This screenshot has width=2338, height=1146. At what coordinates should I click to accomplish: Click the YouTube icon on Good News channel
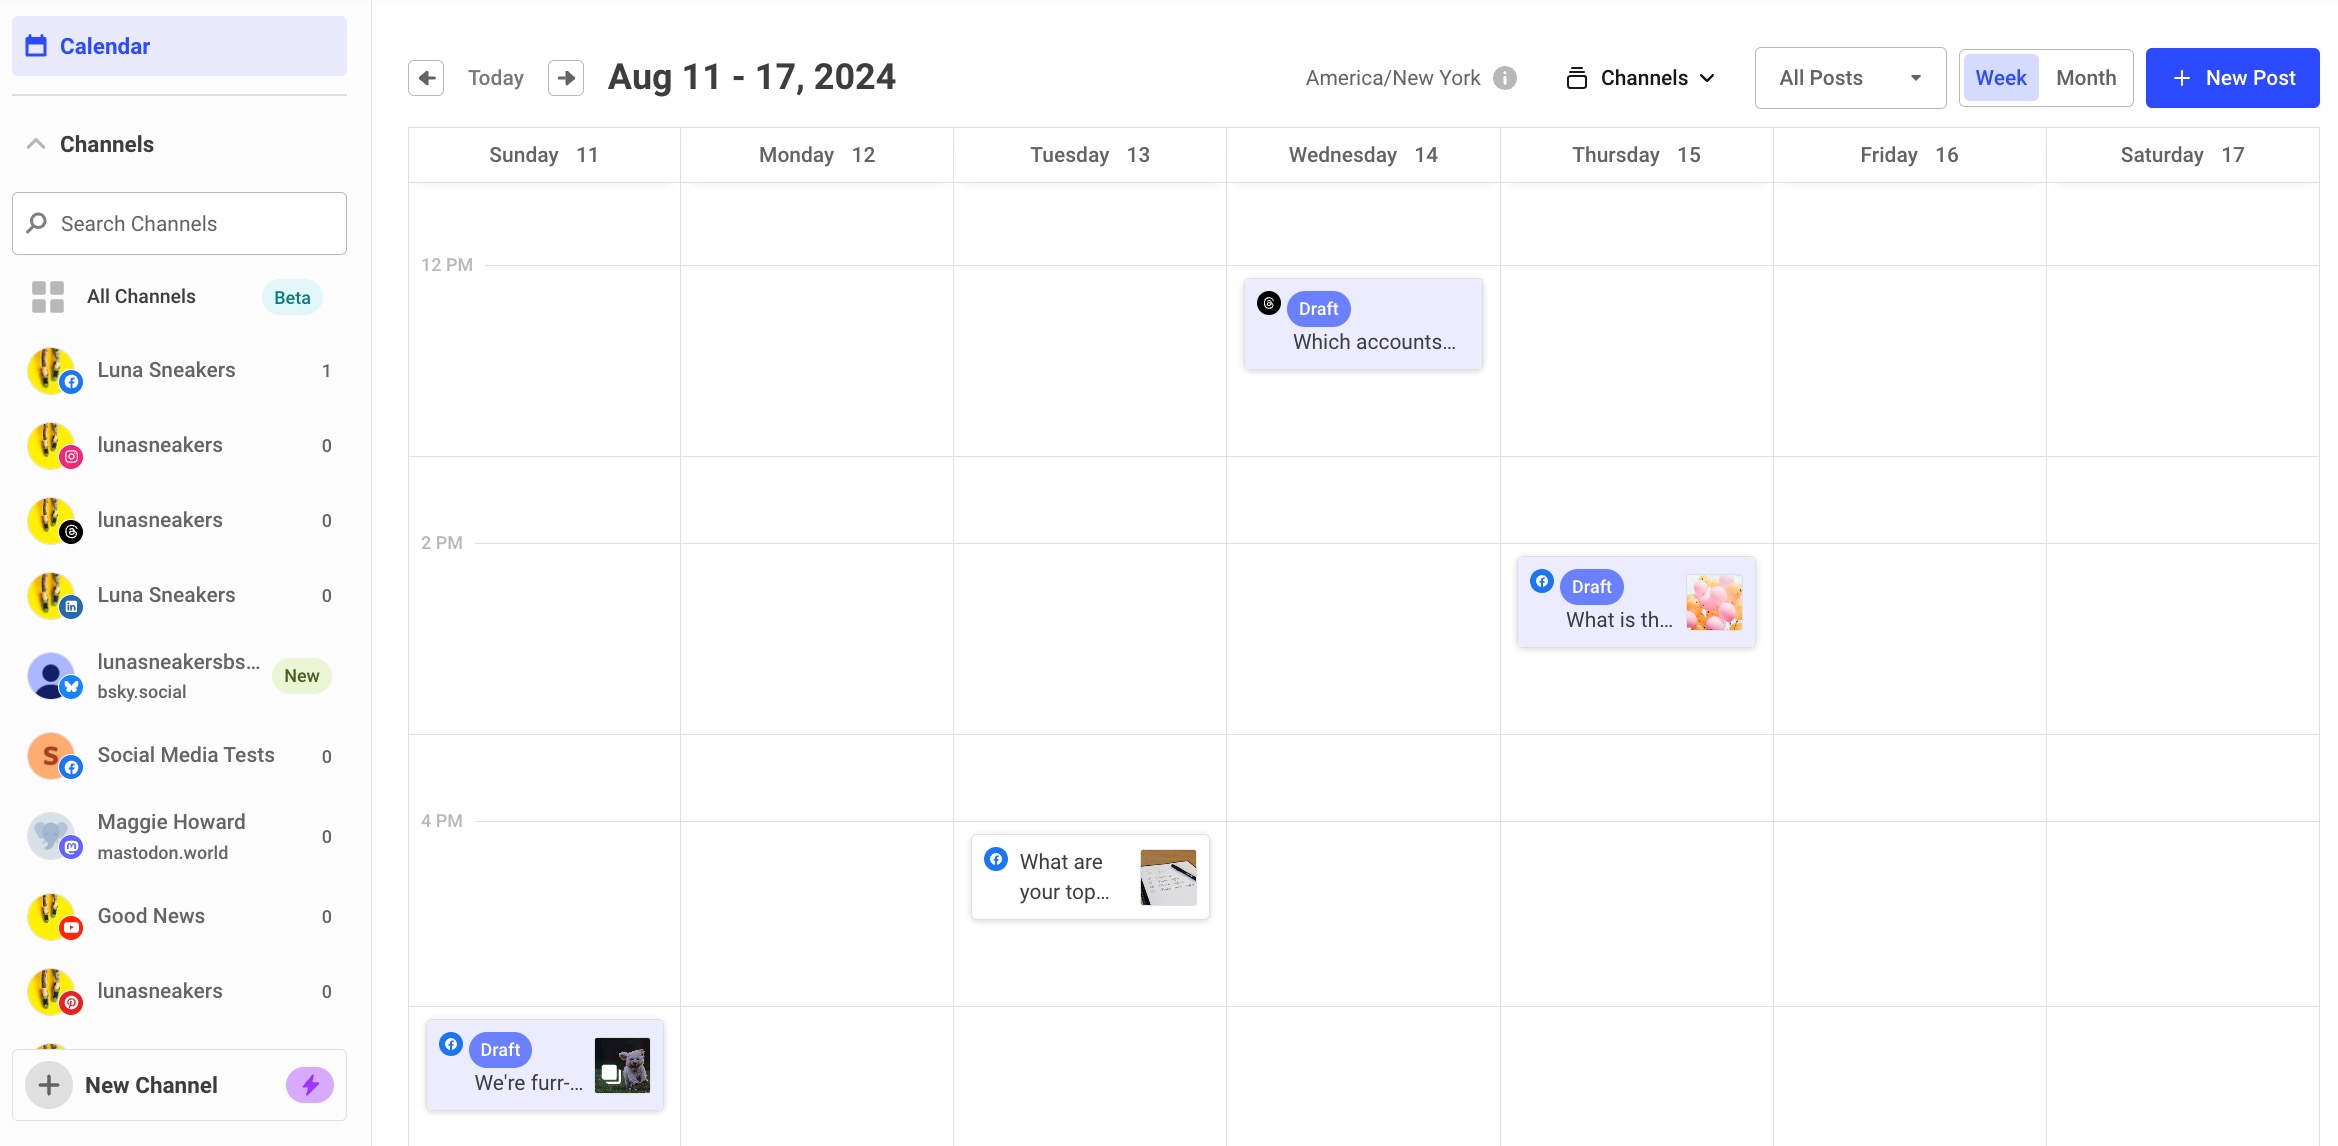point(70,925)
